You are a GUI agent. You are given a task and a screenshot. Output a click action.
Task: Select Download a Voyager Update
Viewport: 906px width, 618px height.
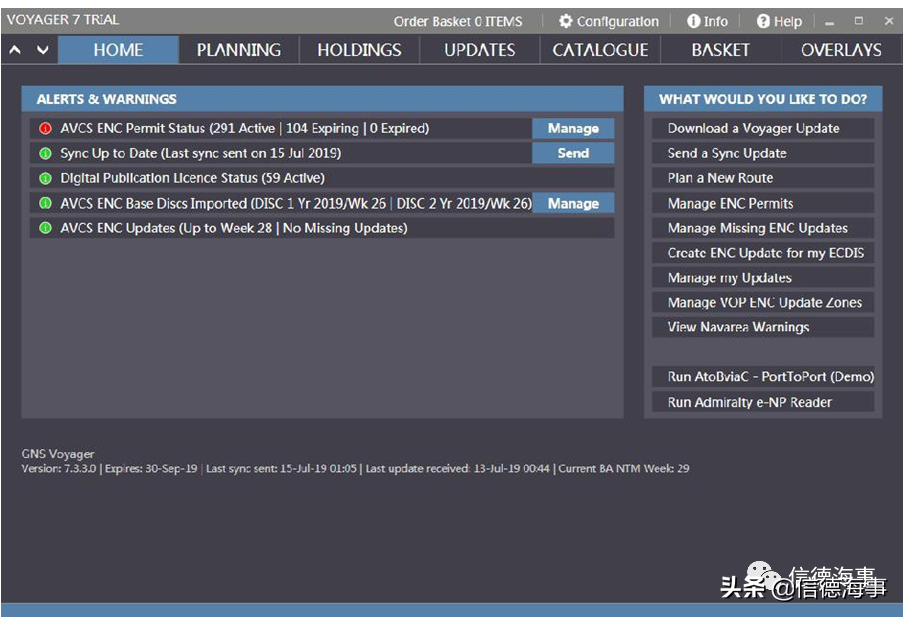(763, 128)
